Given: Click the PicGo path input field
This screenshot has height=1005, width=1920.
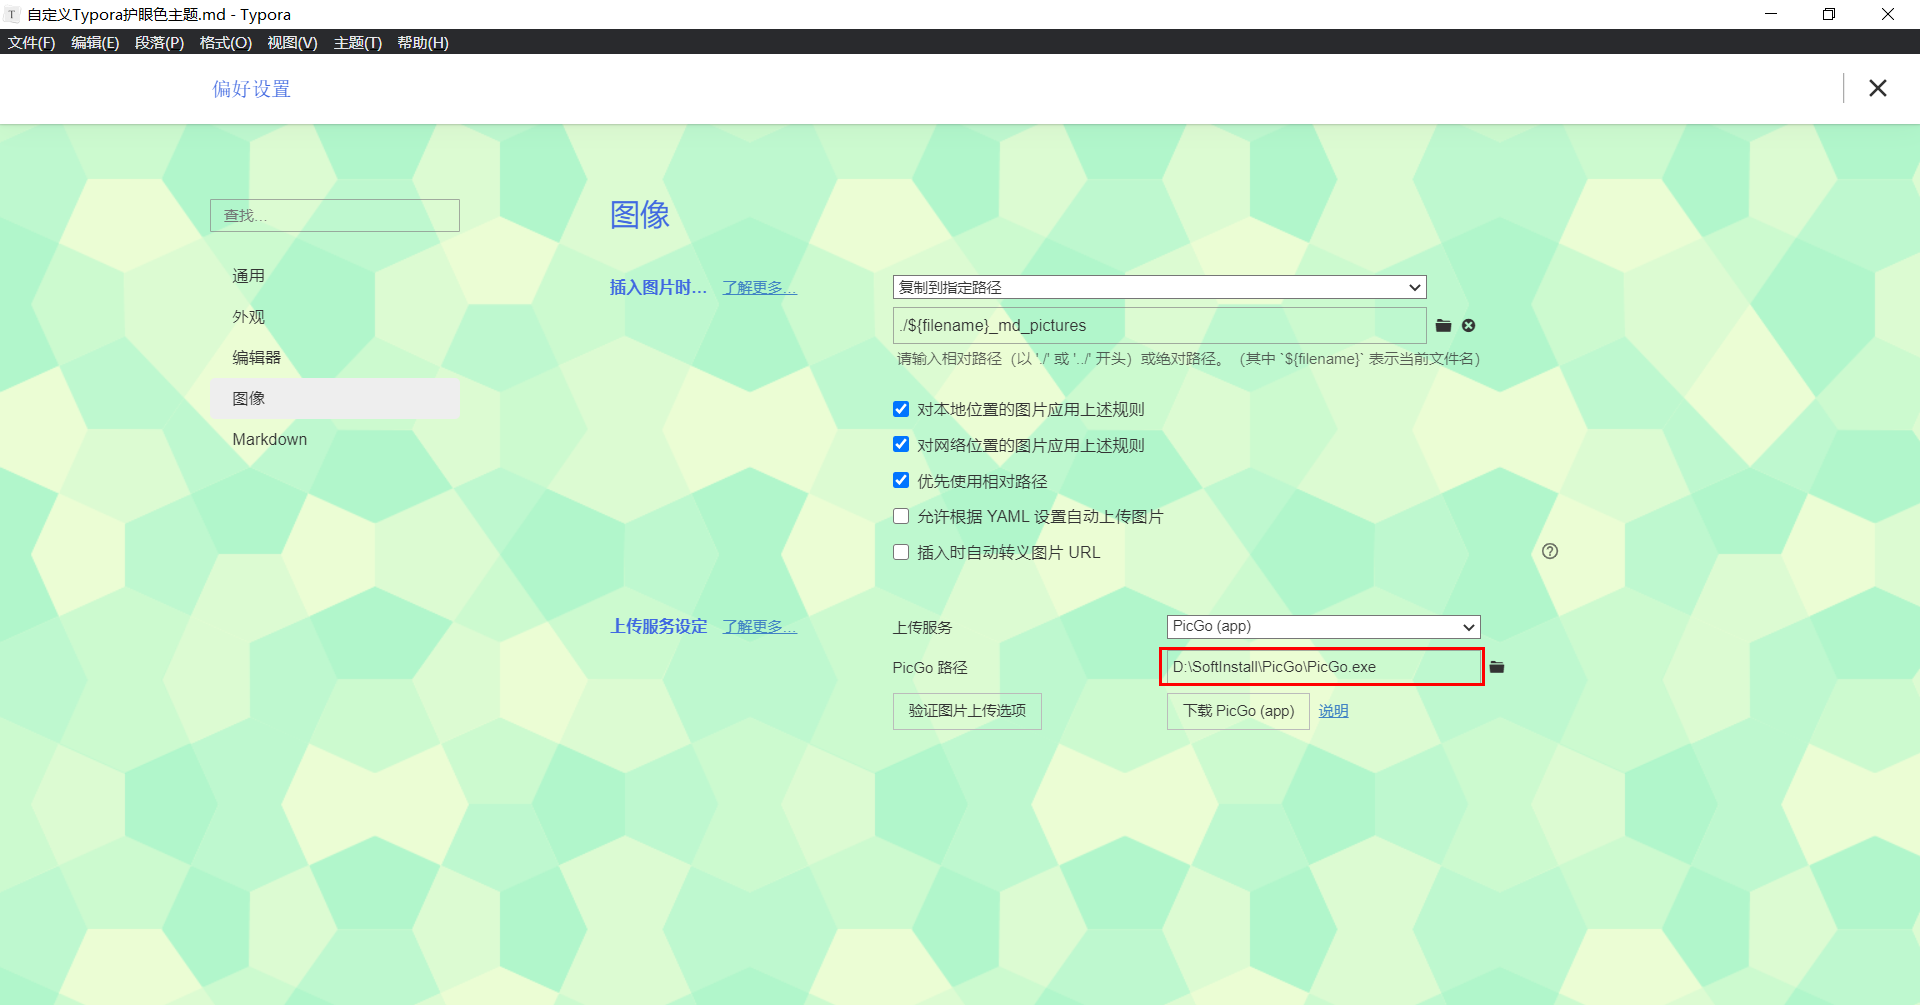Looking at the screenshot, I should point(1322,667).
